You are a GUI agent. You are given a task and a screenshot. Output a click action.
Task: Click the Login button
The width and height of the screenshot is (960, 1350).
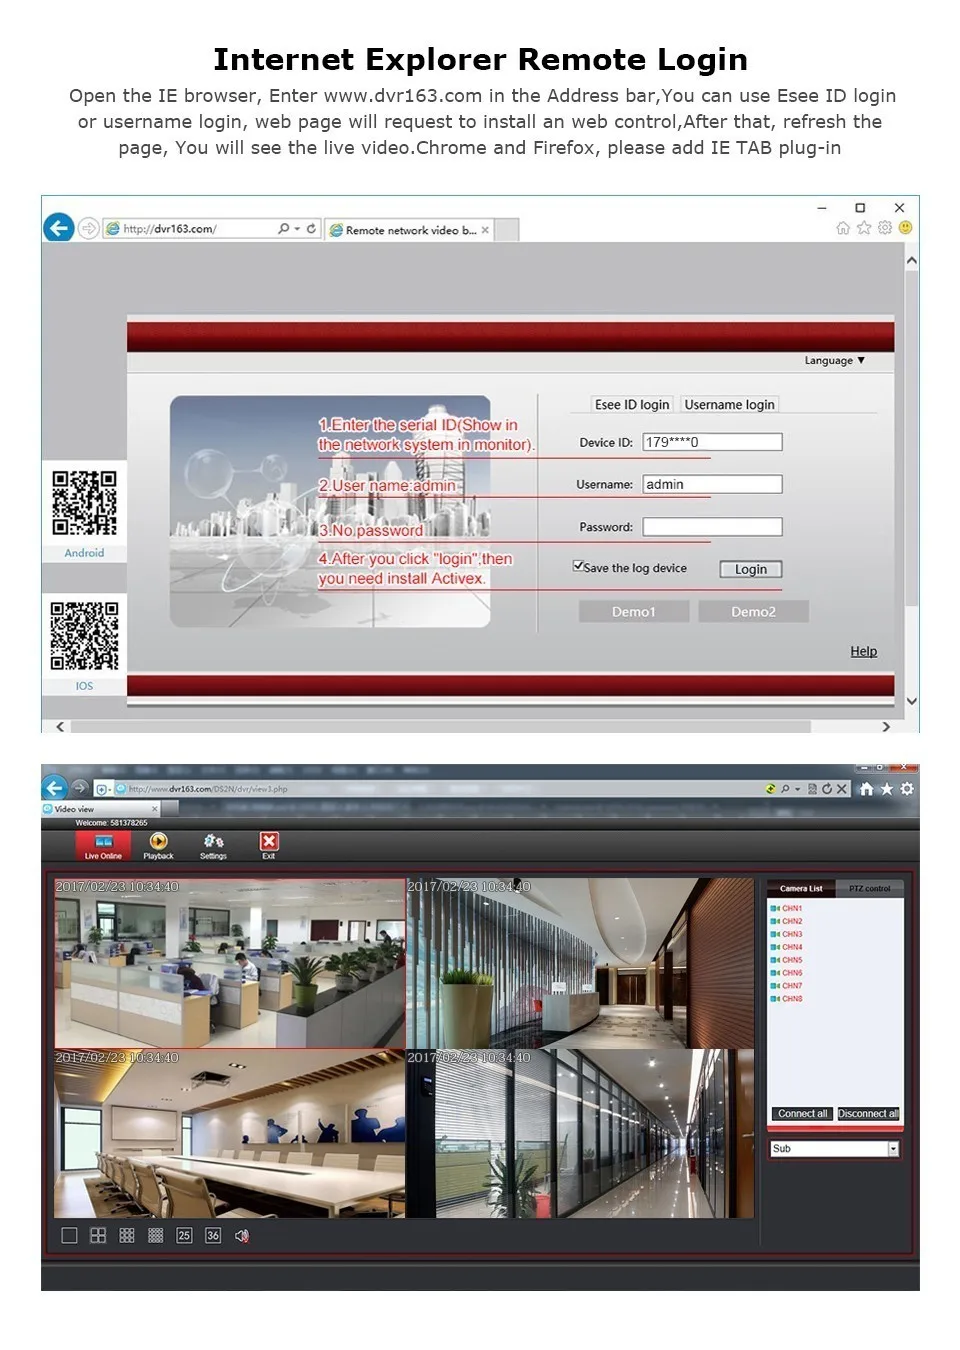point(751,569)
